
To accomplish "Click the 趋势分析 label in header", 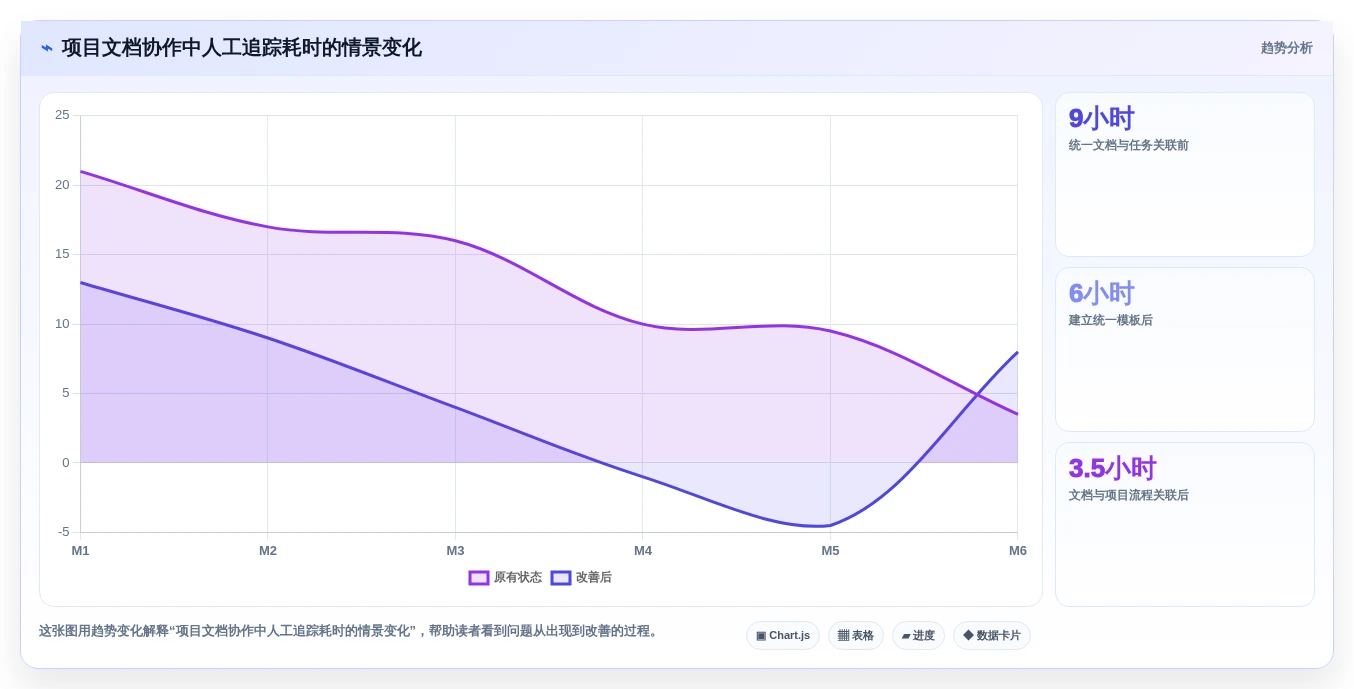I will click(1286, 48).
